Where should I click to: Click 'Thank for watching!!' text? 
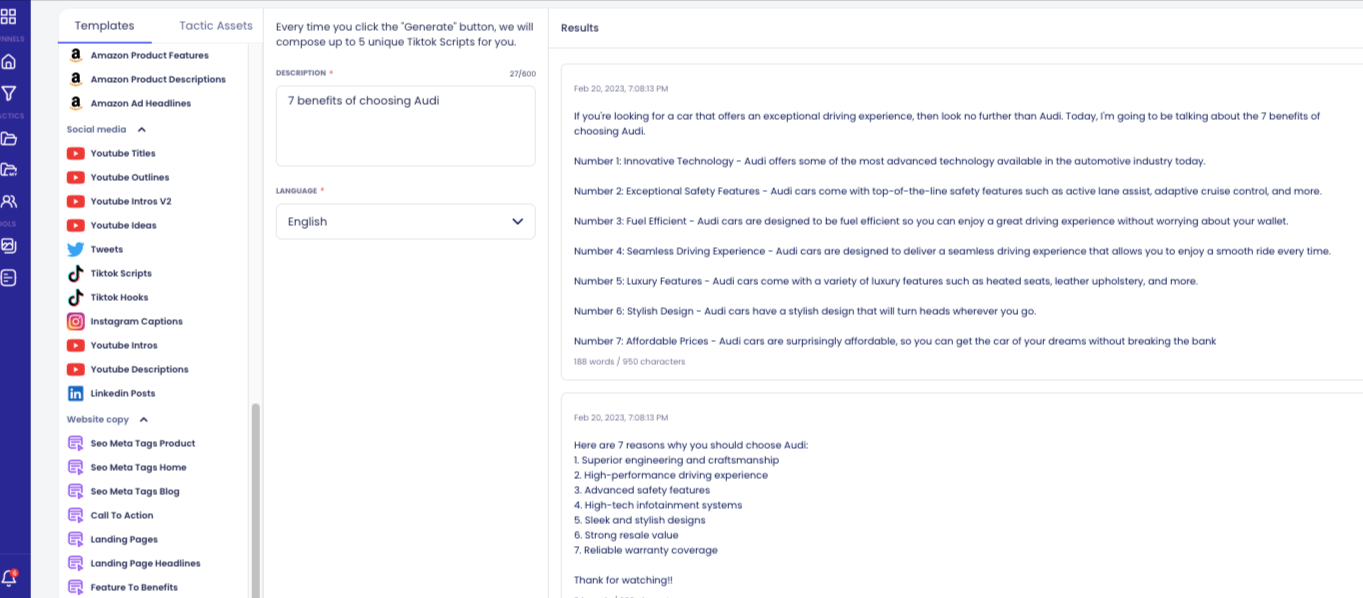(x=623, y=580)
